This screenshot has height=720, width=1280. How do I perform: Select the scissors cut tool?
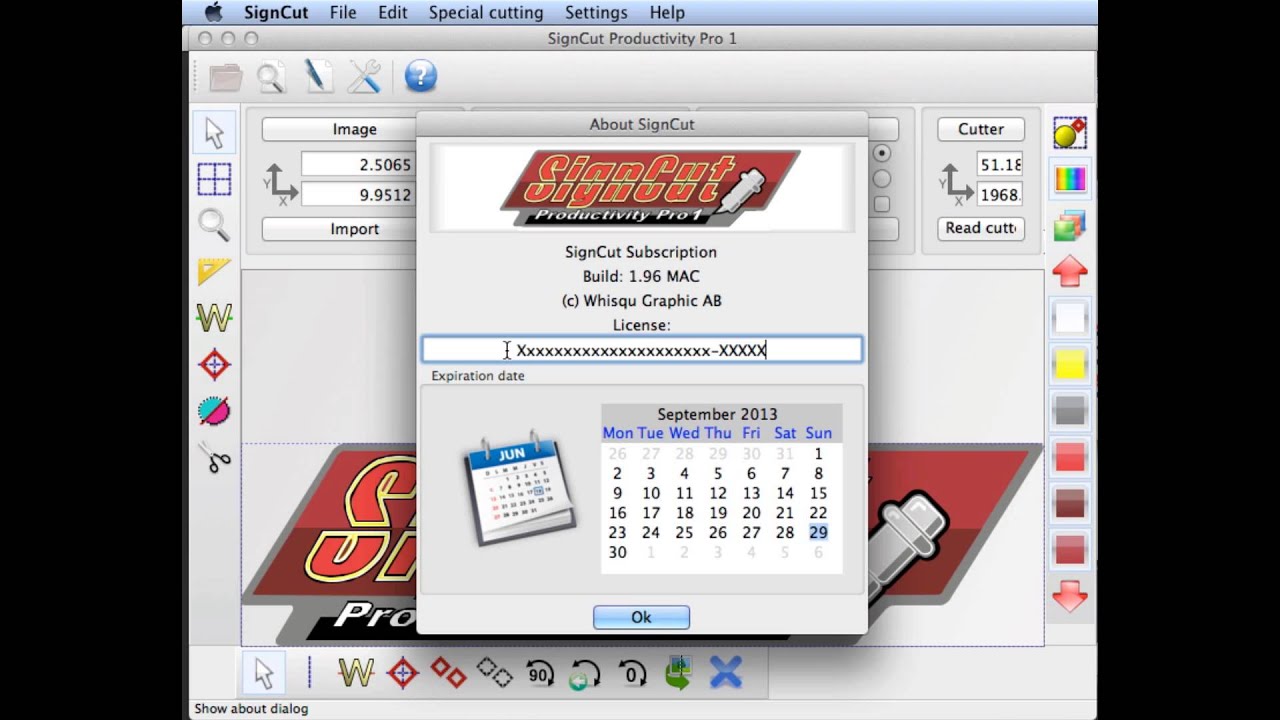click(x=214, y=458)
